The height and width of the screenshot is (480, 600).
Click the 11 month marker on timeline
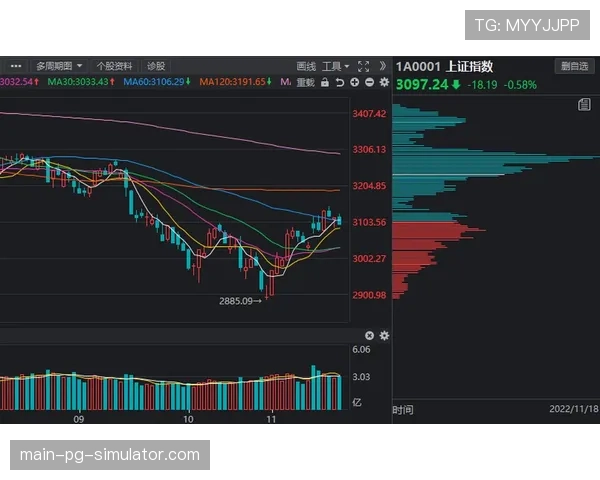(x=271, y=419)
